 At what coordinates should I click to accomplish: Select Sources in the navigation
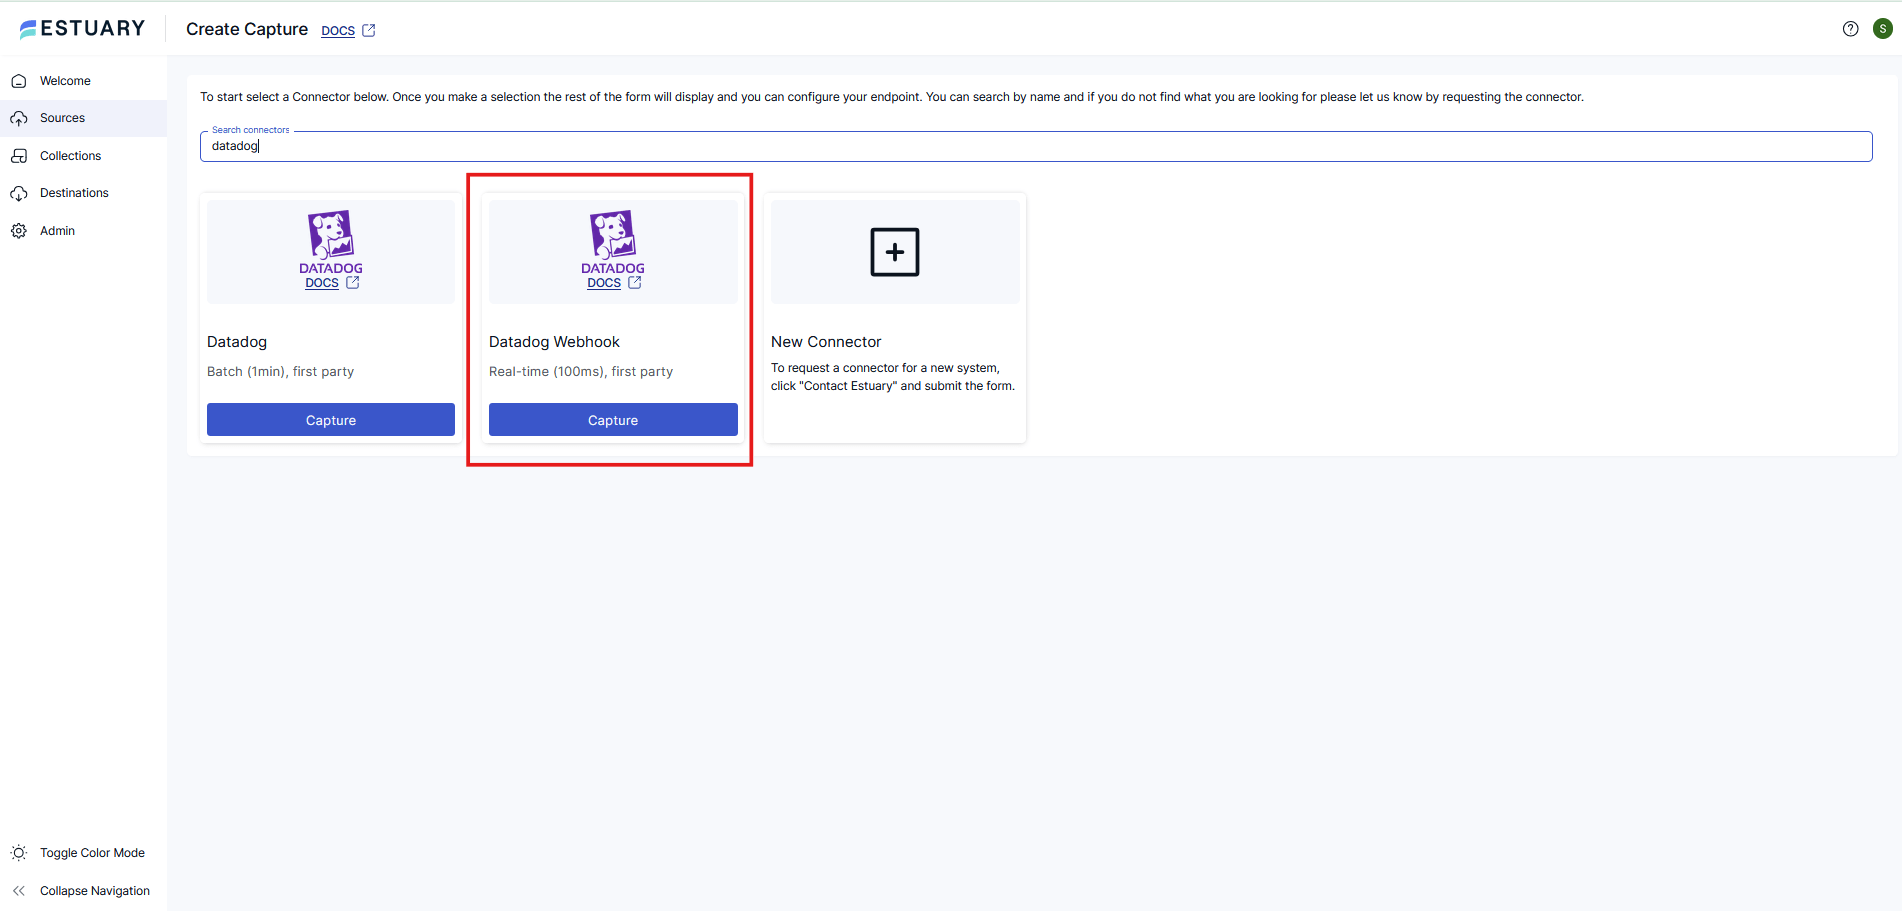[x=62, y=118]
